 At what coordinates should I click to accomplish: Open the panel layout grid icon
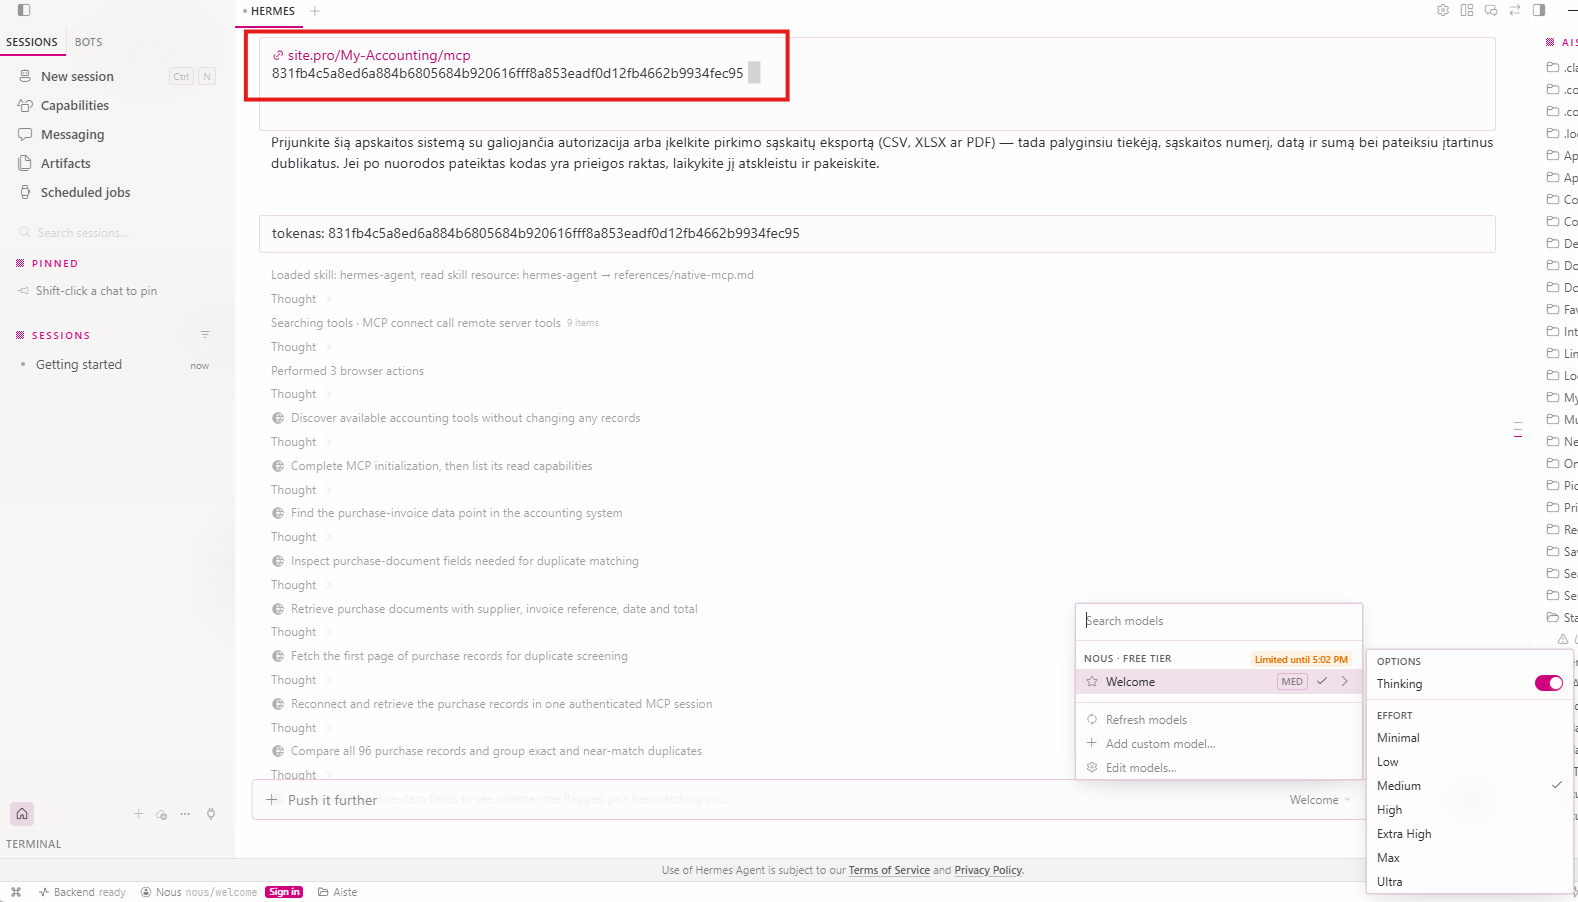coord(1467,10)
